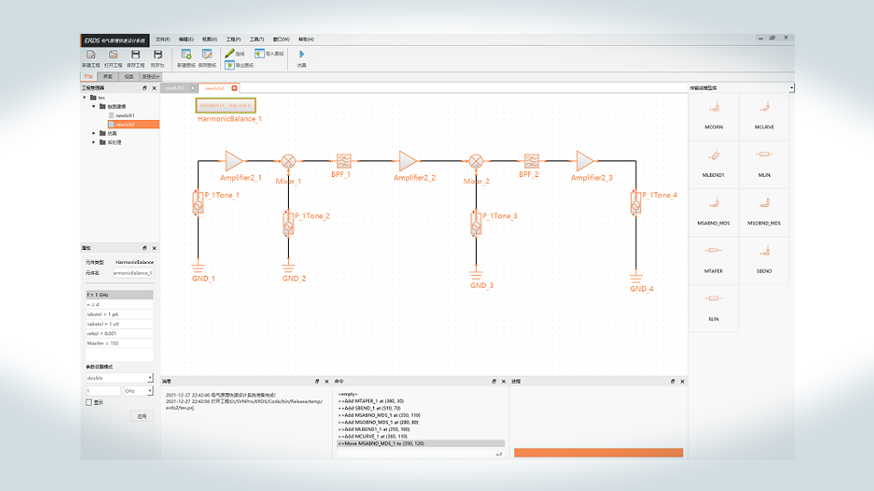Expand the component library category dropdown
The width and height of the screenshot is (874, 491).
791,88
